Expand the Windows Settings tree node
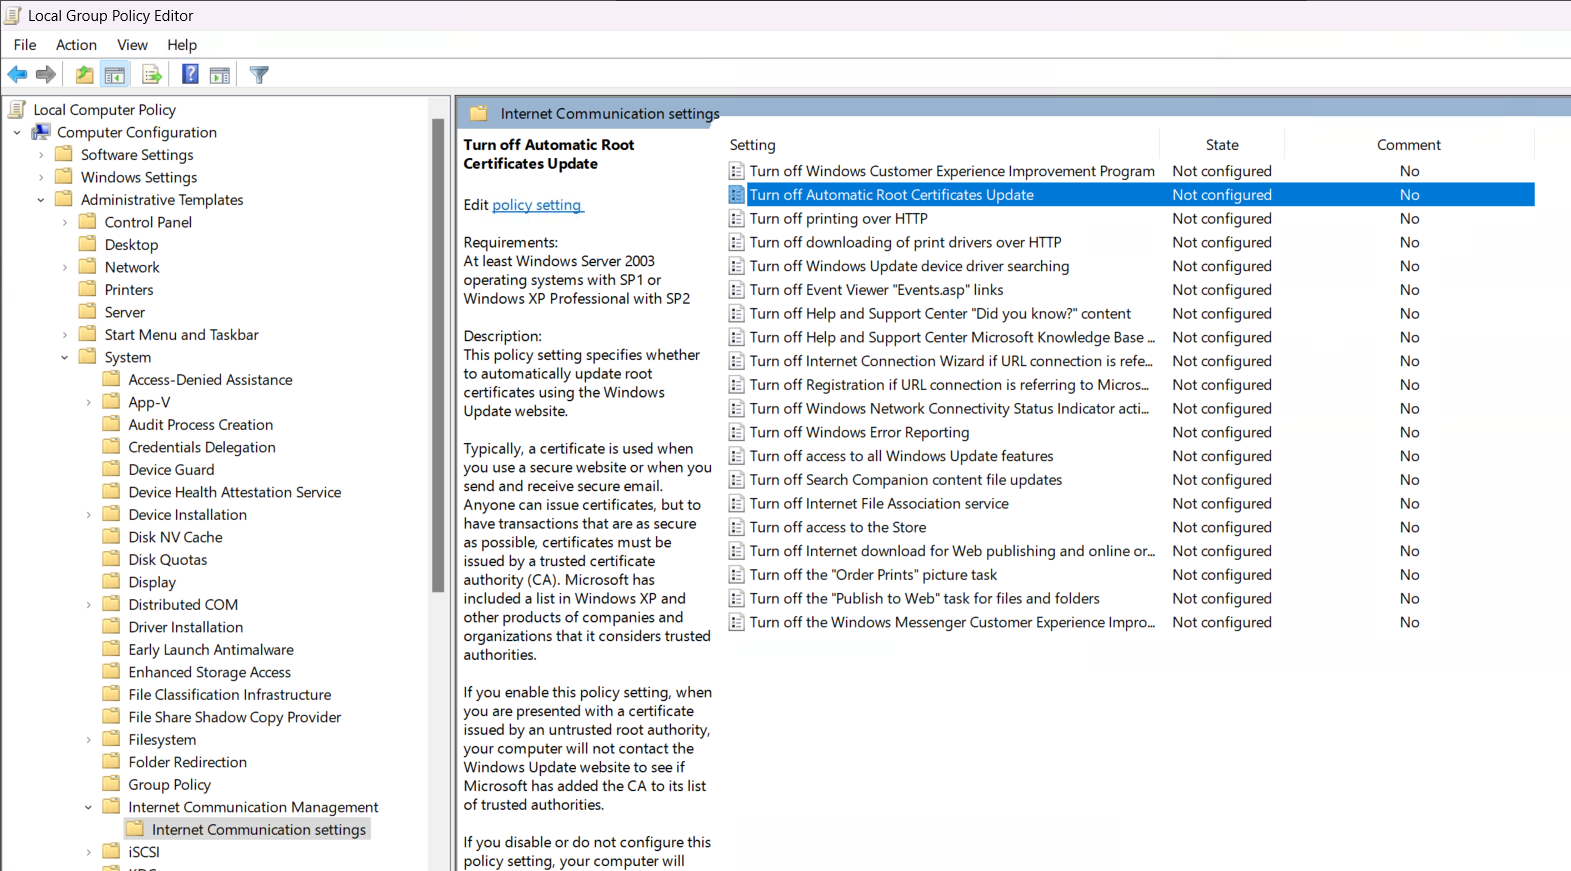The image size is (1571, 871). 41,177
